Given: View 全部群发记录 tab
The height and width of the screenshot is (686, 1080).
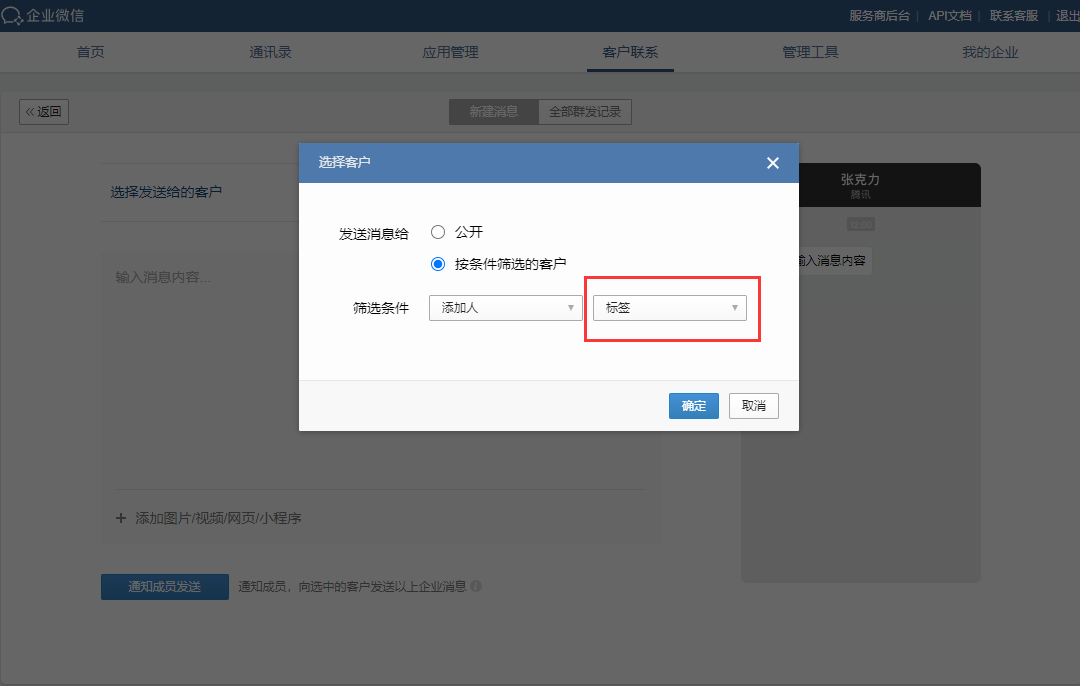Looking at the screenshot, I should [x=585, y=112].
